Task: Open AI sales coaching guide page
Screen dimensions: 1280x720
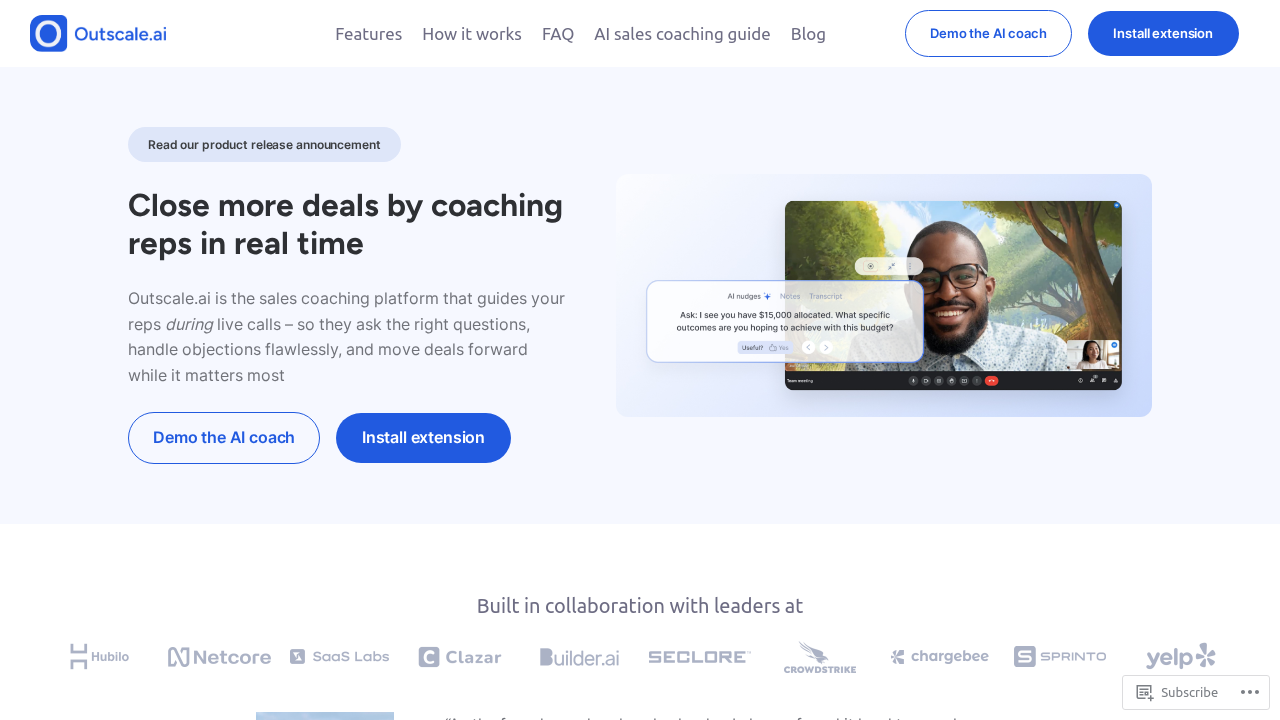Action: [x=682, y=34]
